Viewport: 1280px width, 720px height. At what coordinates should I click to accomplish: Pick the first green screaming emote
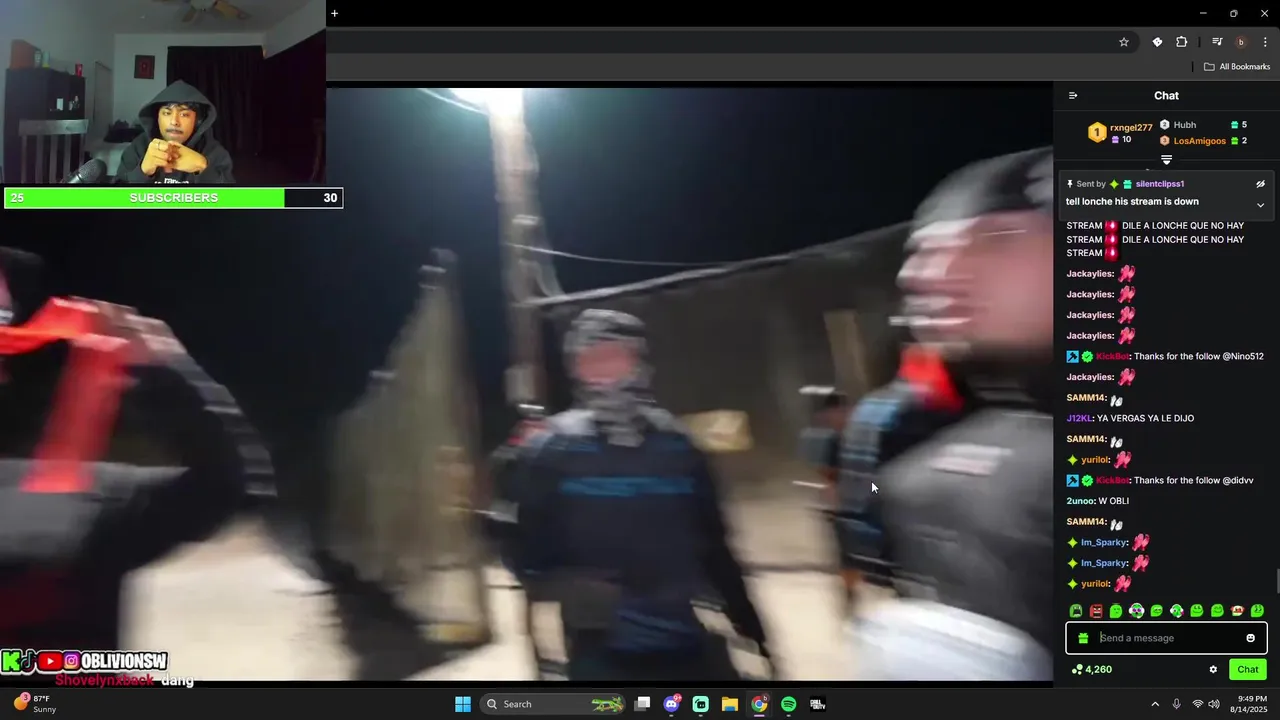[1076, 611]
